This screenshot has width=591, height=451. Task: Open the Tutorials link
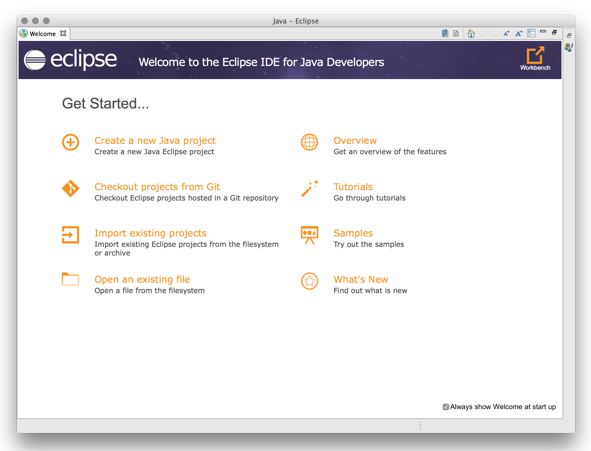tap(353, 187)
